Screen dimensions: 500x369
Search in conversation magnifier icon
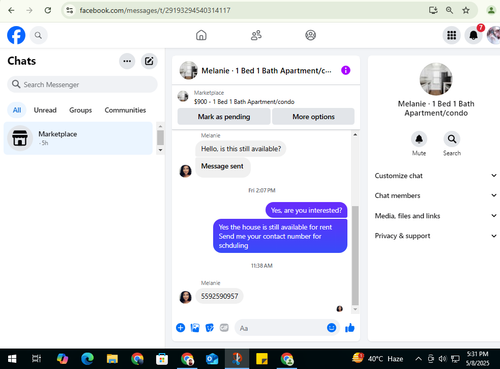tap(452, 139)
